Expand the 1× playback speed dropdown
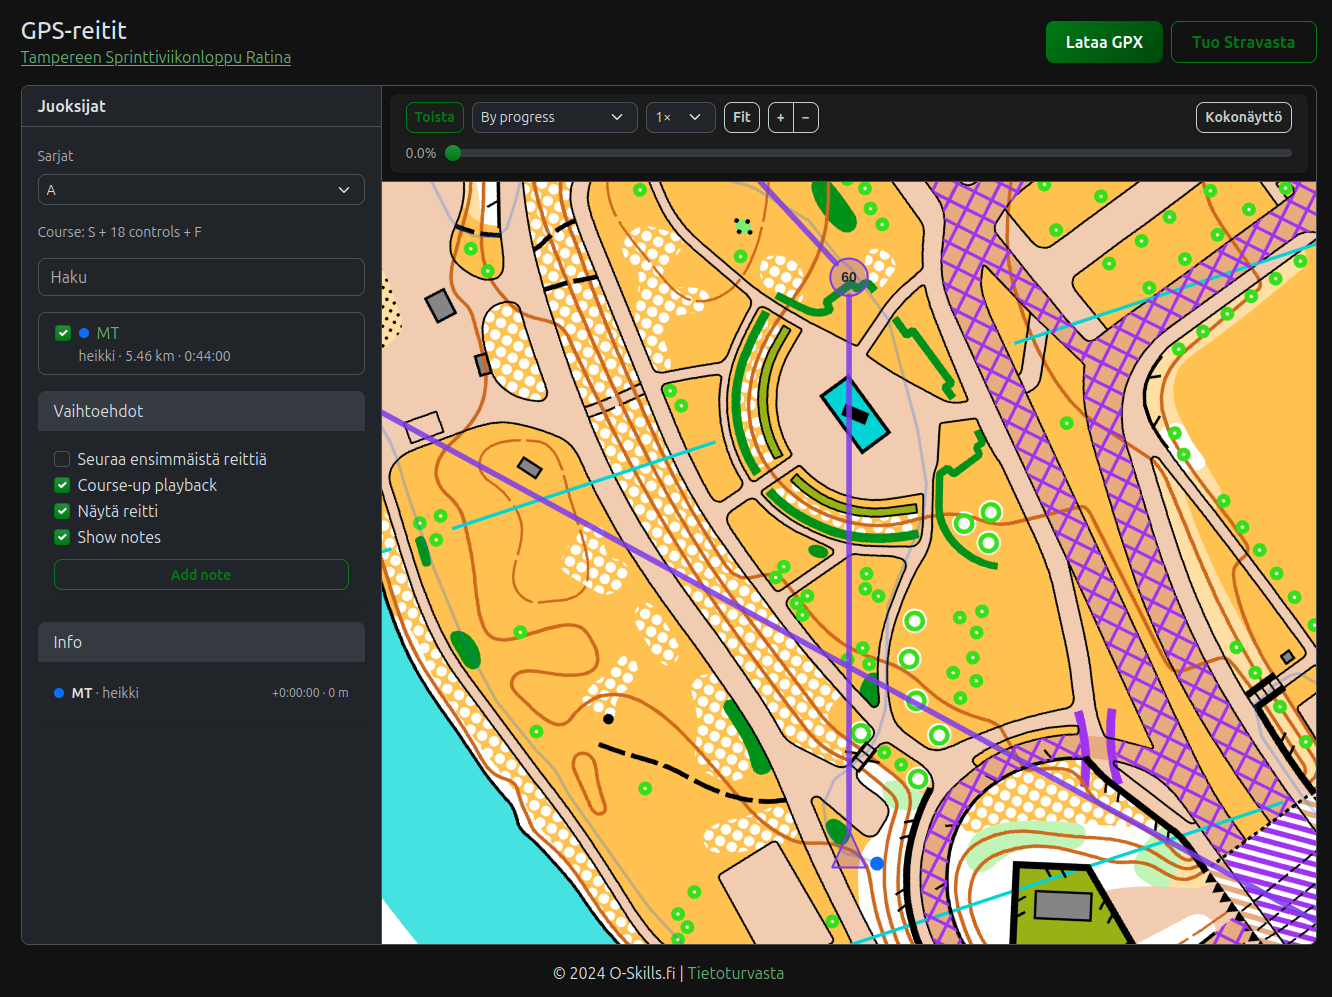Image resolution: width=1332 pixels, height=997 pixels. pos(680,118)
